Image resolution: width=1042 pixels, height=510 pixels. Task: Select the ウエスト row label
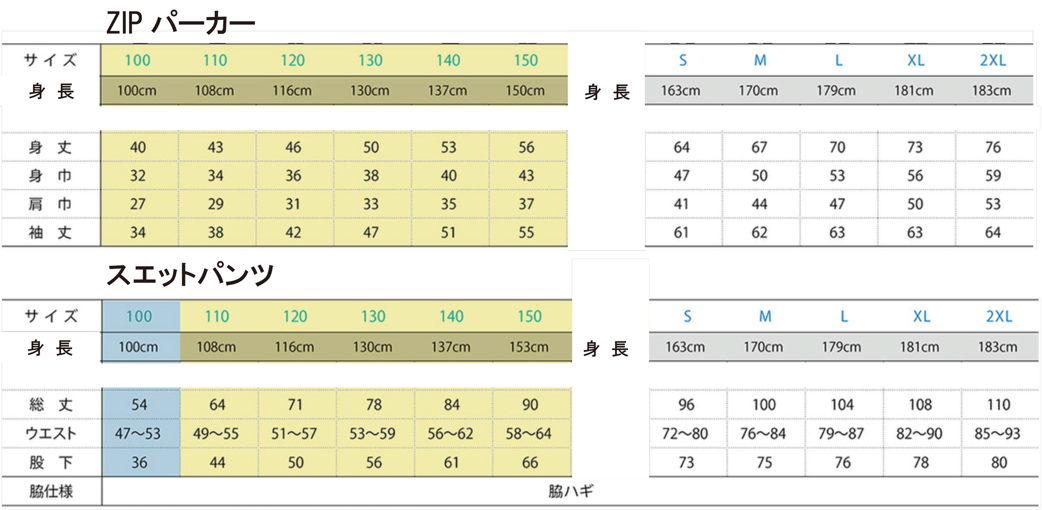click(51, 434)
